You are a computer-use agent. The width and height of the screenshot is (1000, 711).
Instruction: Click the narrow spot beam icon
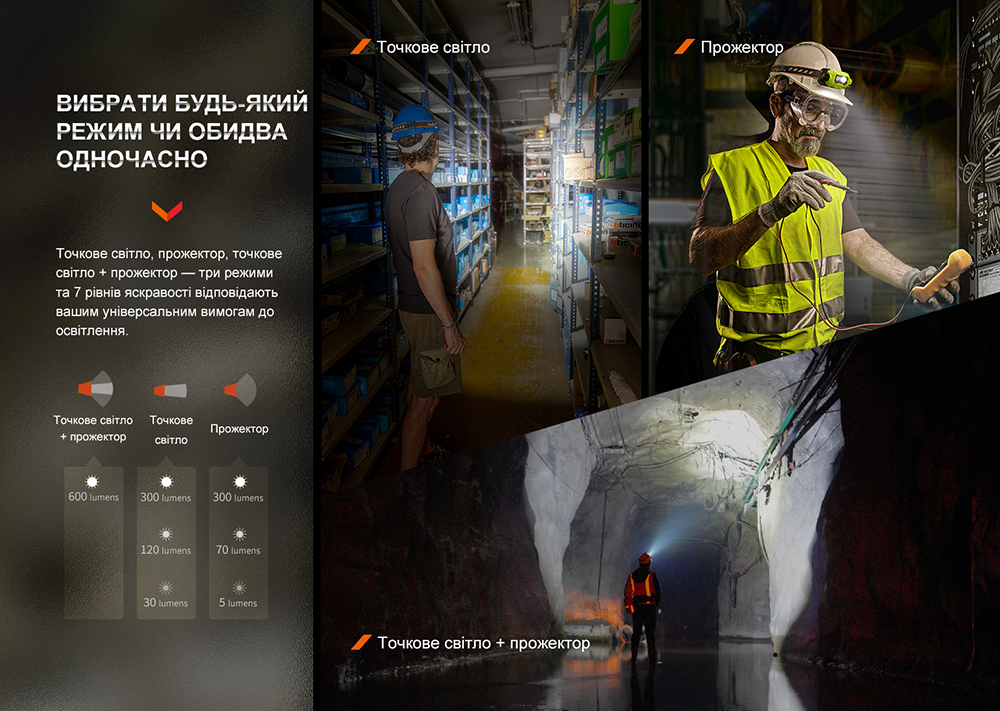click(169, 390)
